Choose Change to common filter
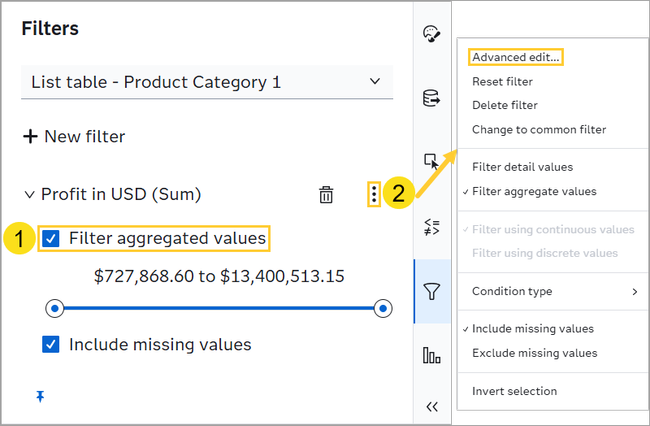The image size is (650, 426). 538,130
